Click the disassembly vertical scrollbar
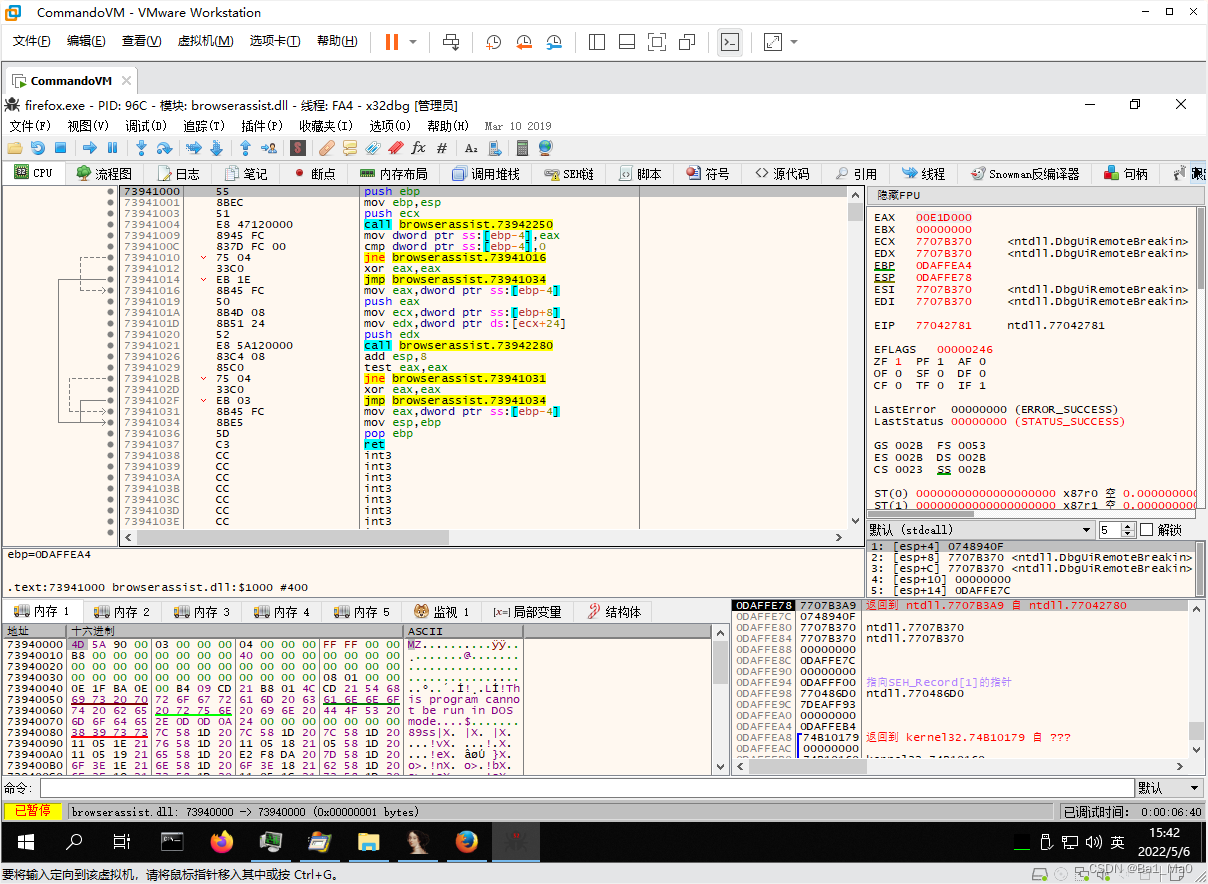This screenshot has width=1208, height=884. click(855, 357)
